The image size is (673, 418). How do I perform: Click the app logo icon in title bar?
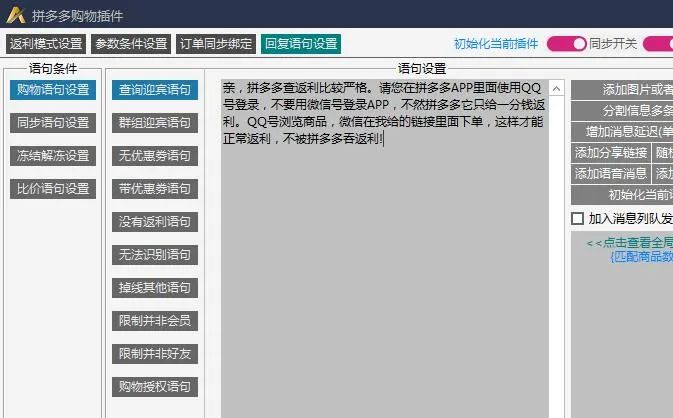click(x=16, y=15)
